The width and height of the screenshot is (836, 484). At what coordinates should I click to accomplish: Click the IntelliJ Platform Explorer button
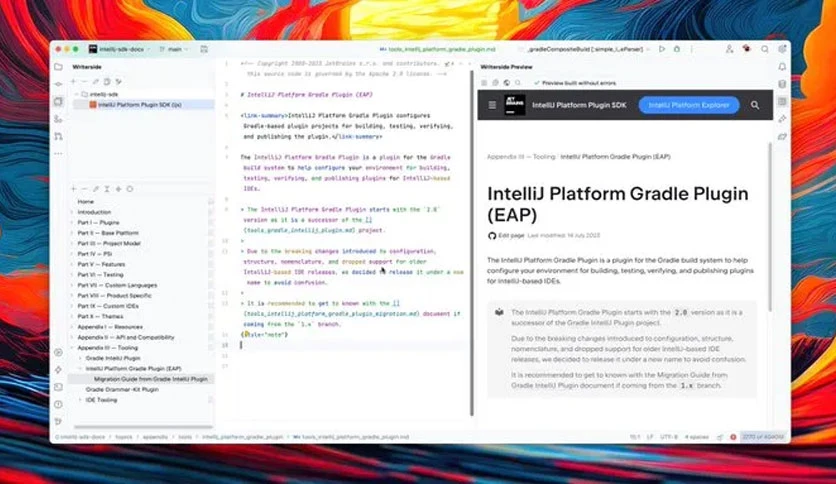(x=689, y=105)
